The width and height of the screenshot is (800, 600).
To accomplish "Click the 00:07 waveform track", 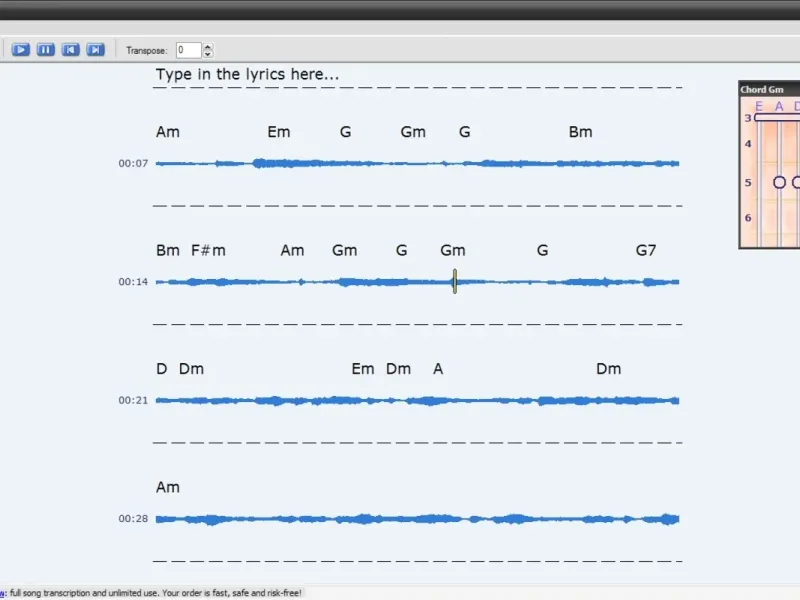I will (417, 163).
